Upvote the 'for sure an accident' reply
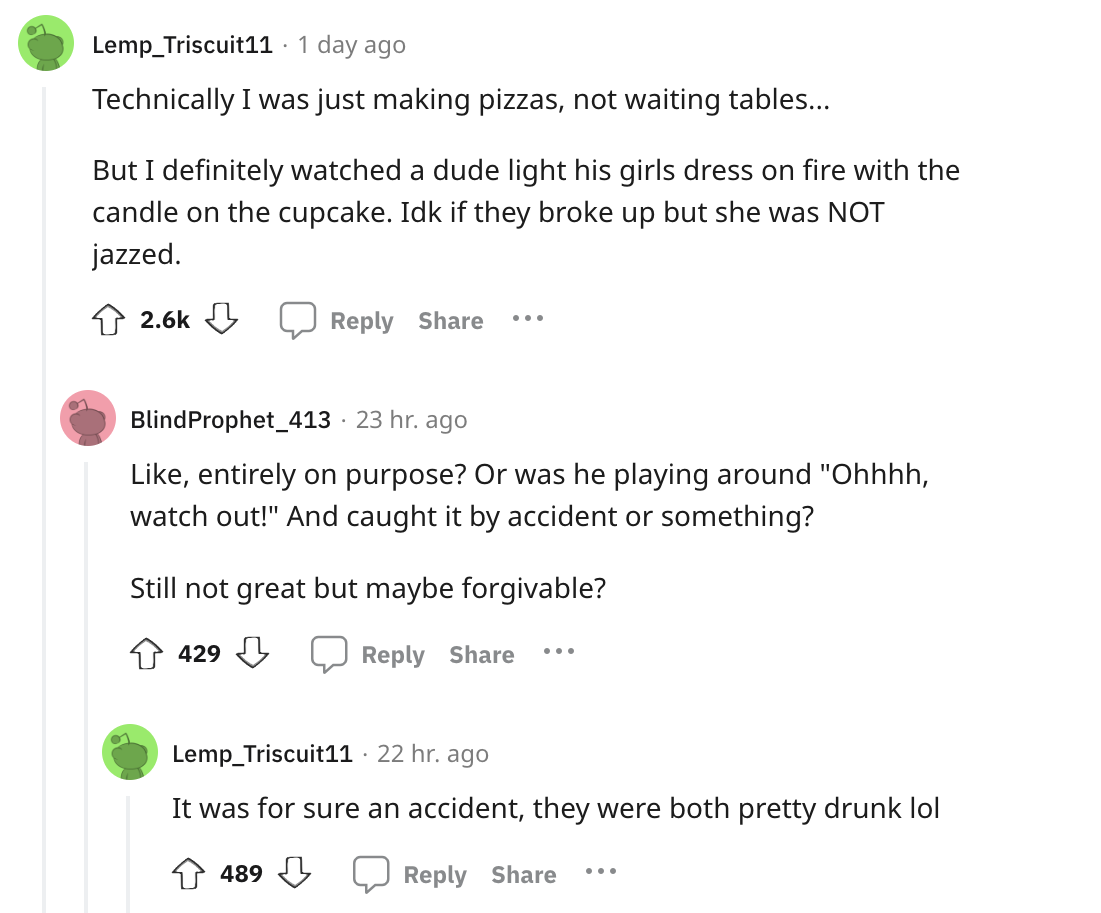 point(187,874)
